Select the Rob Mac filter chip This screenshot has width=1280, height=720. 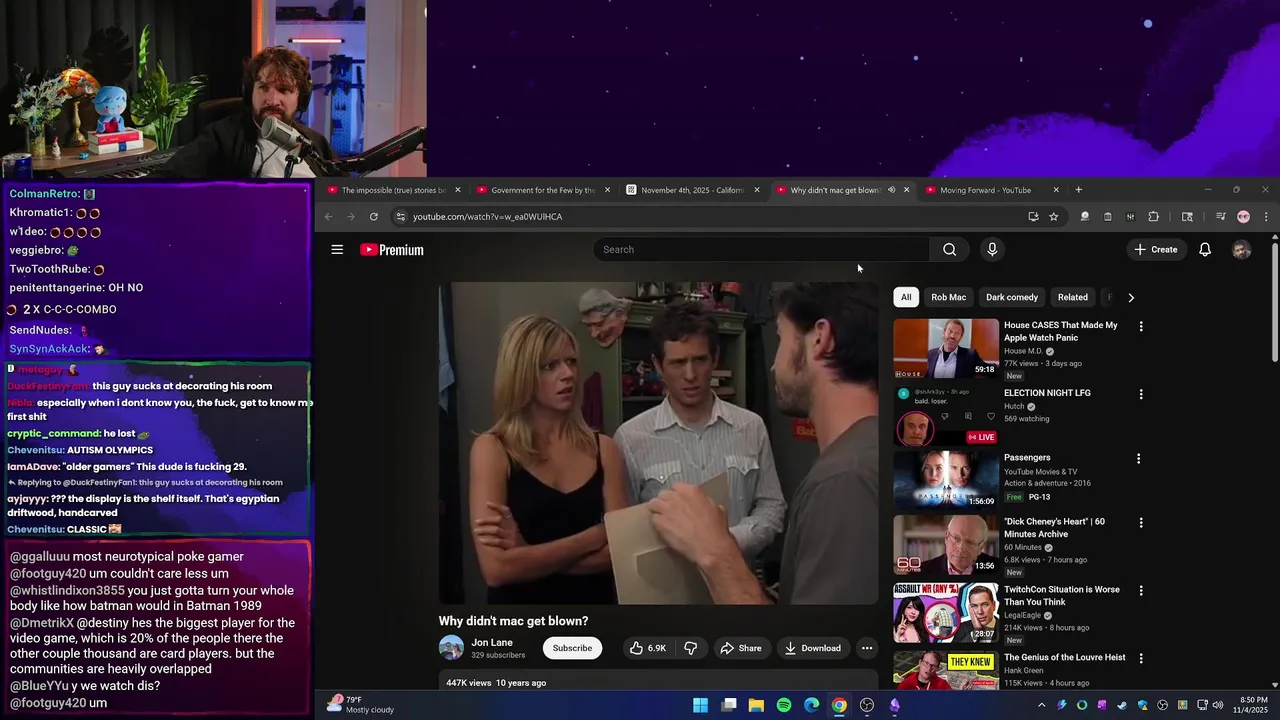pos(948,297)
